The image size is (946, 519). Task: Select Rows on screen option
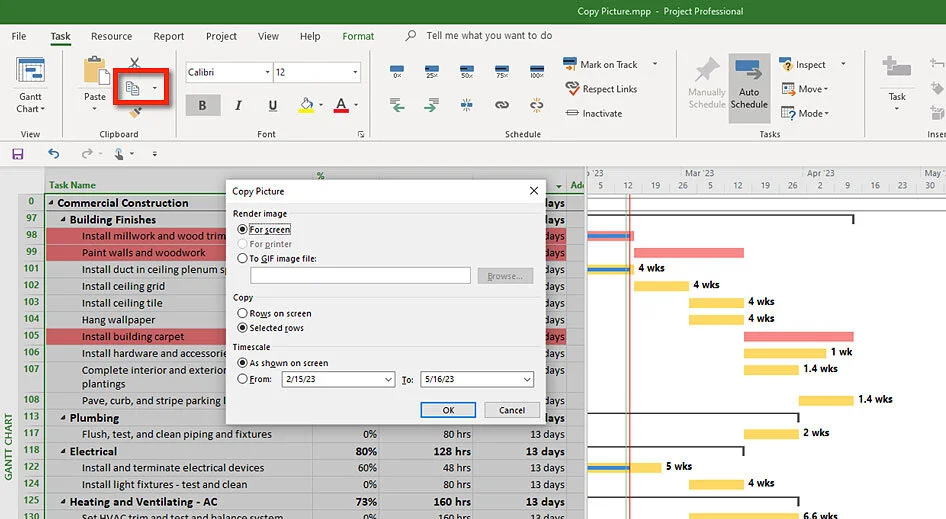pyautogui.click(x=242, y=313)
